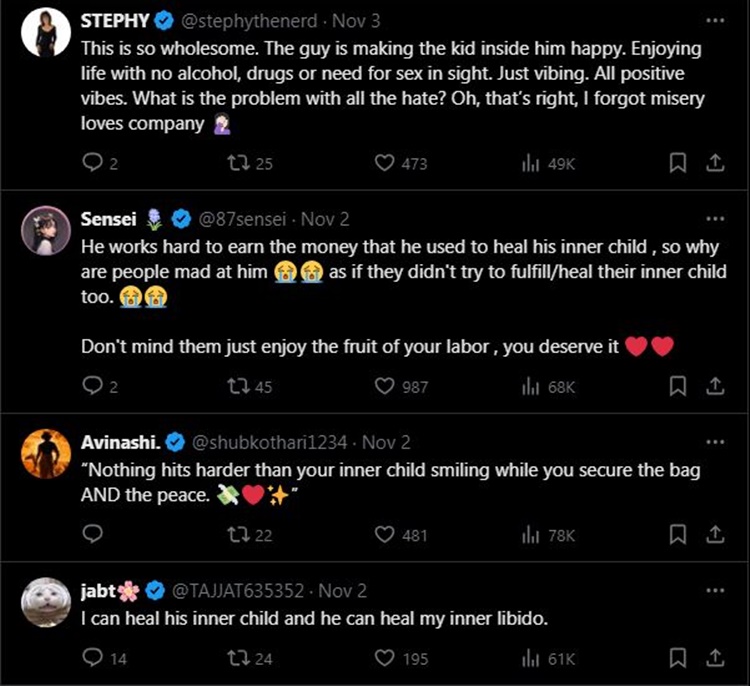This screenshot has height=686, width=750.
Task: Open the @87sensei profile handle
Action: [x=243, y=219]
